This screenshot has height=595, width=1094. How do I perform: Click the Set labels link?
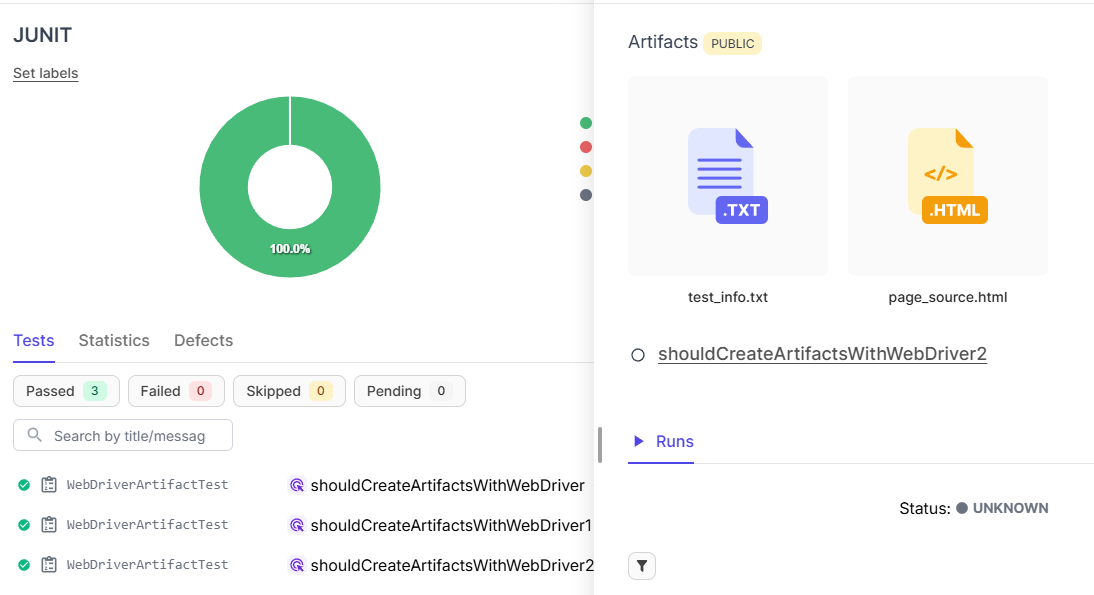coord(45,73)
